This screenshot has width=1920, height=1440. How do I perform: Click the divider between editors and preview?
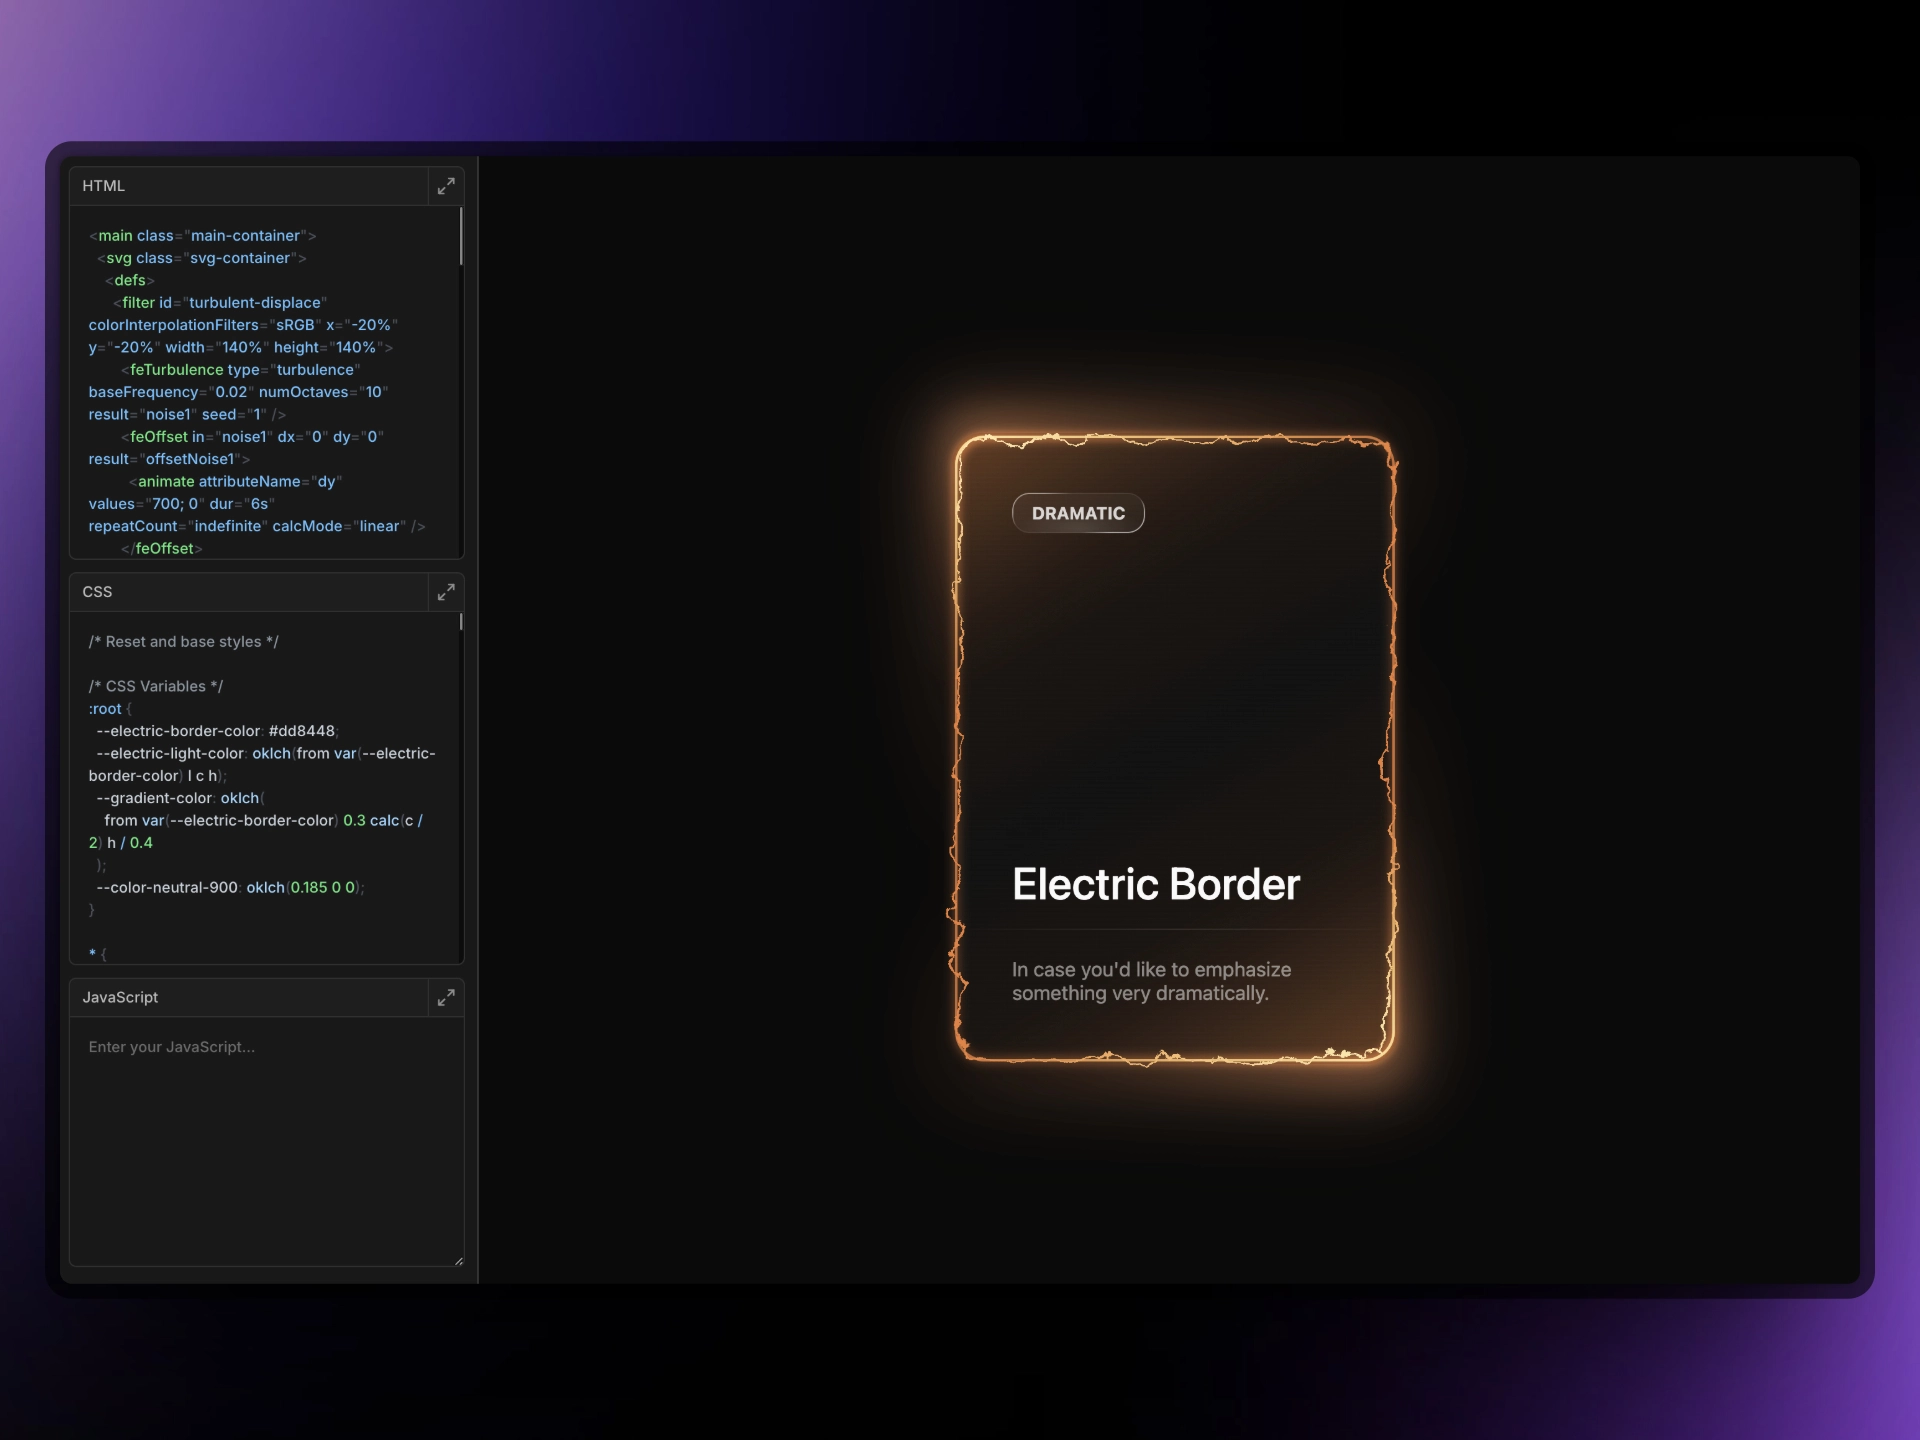pyautogui.click(x=478, y=720)
